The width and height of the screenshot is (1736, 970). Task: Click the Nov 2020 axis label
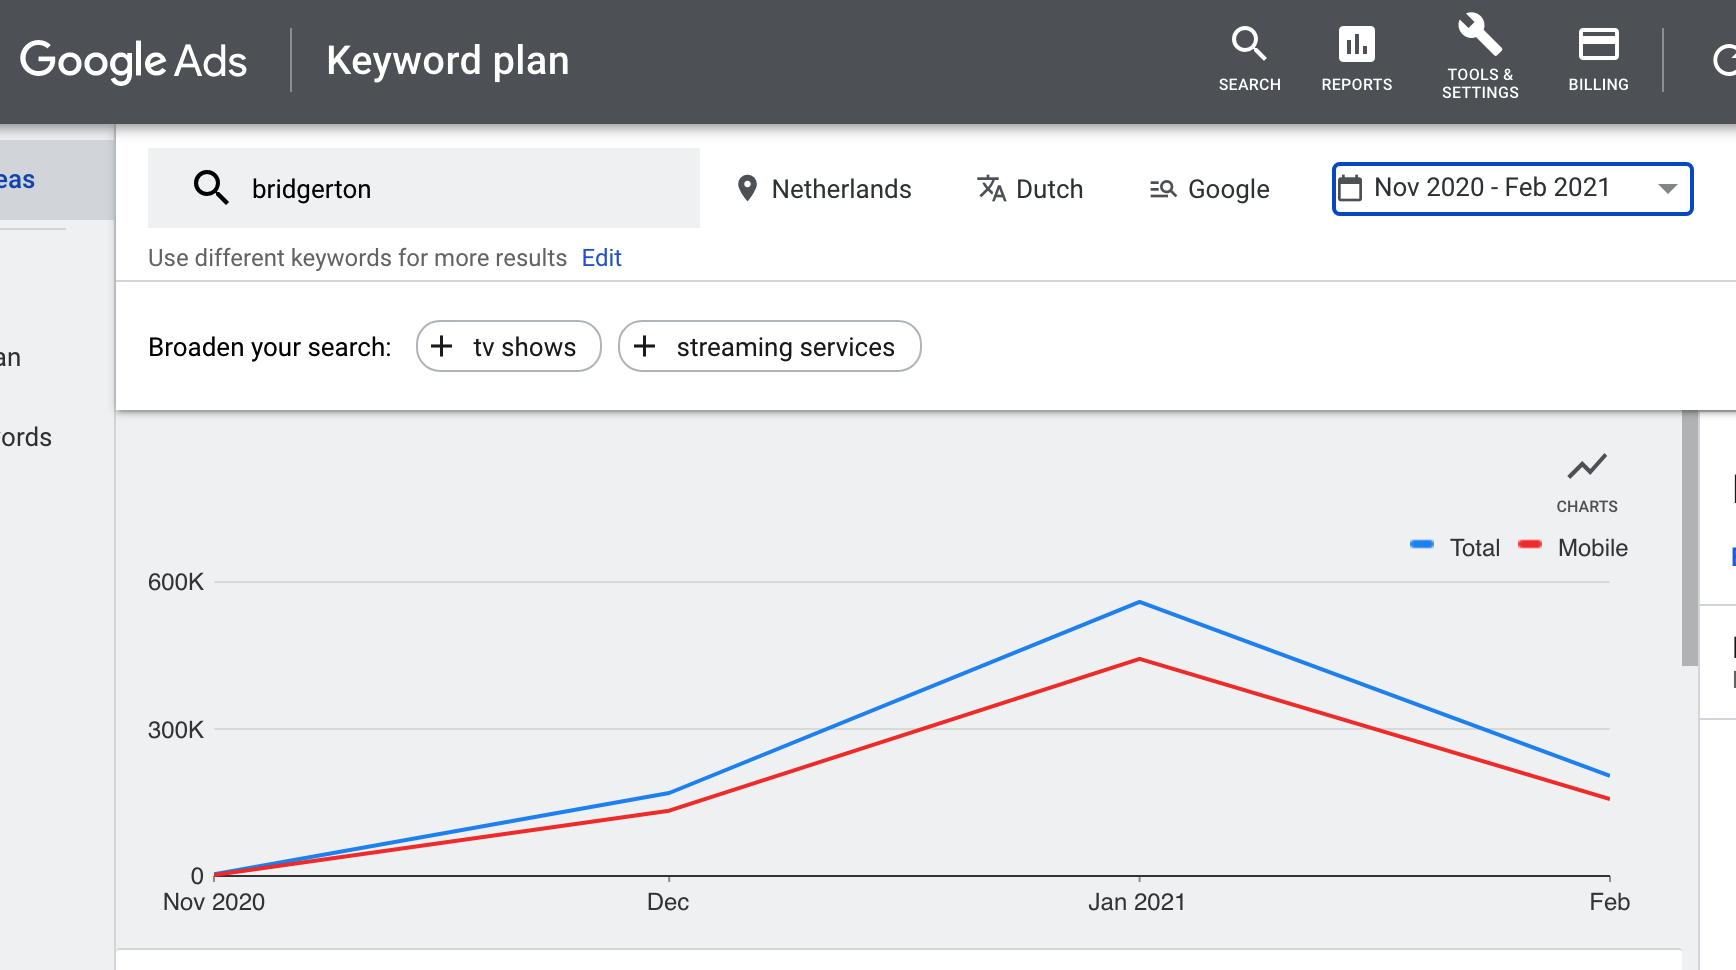tap(214, 902)
